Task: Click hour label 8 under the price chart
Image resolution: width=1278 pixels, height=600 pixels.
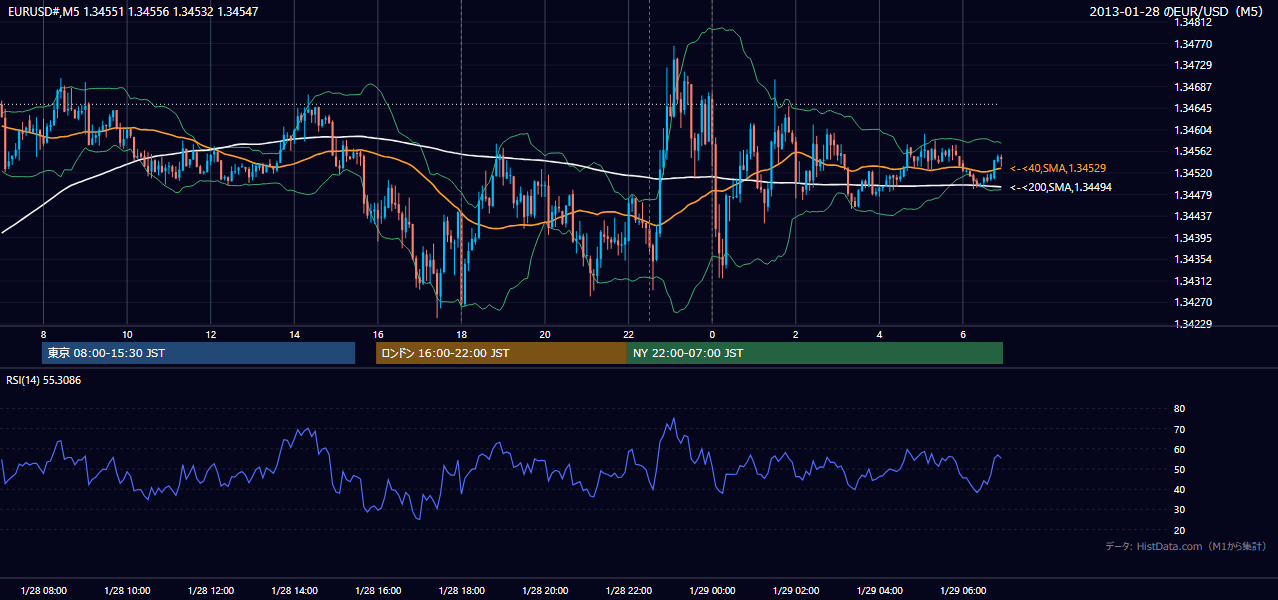Action: (43, 334)
